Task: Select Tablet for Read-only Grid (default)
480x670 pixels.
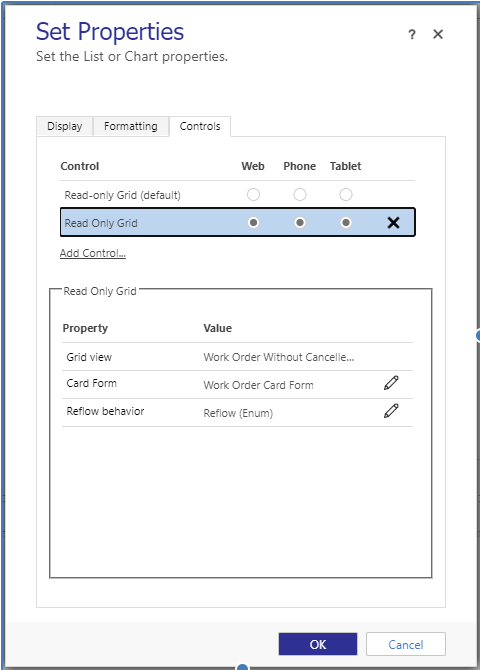Action: (x=346, y=194)
